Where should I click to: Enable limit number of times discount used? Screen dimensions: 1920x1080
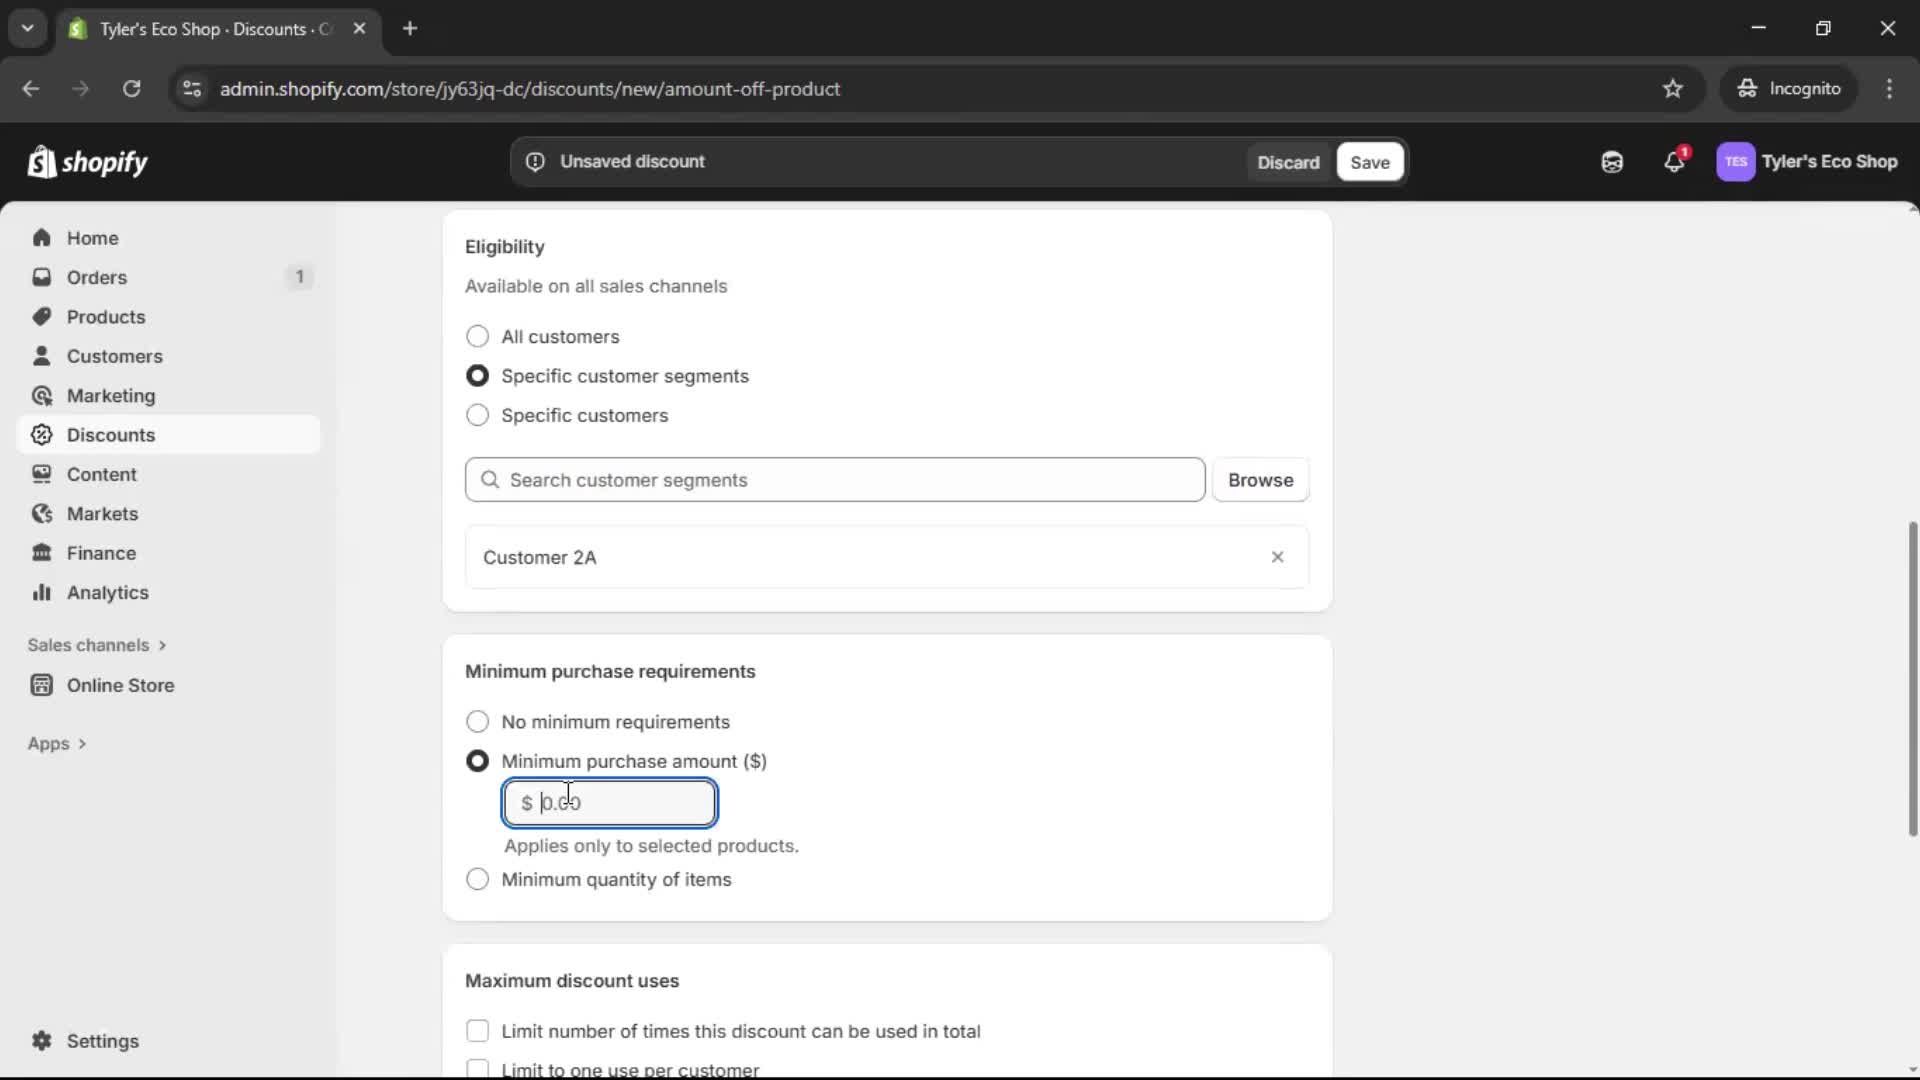[x=477, y=1030]
